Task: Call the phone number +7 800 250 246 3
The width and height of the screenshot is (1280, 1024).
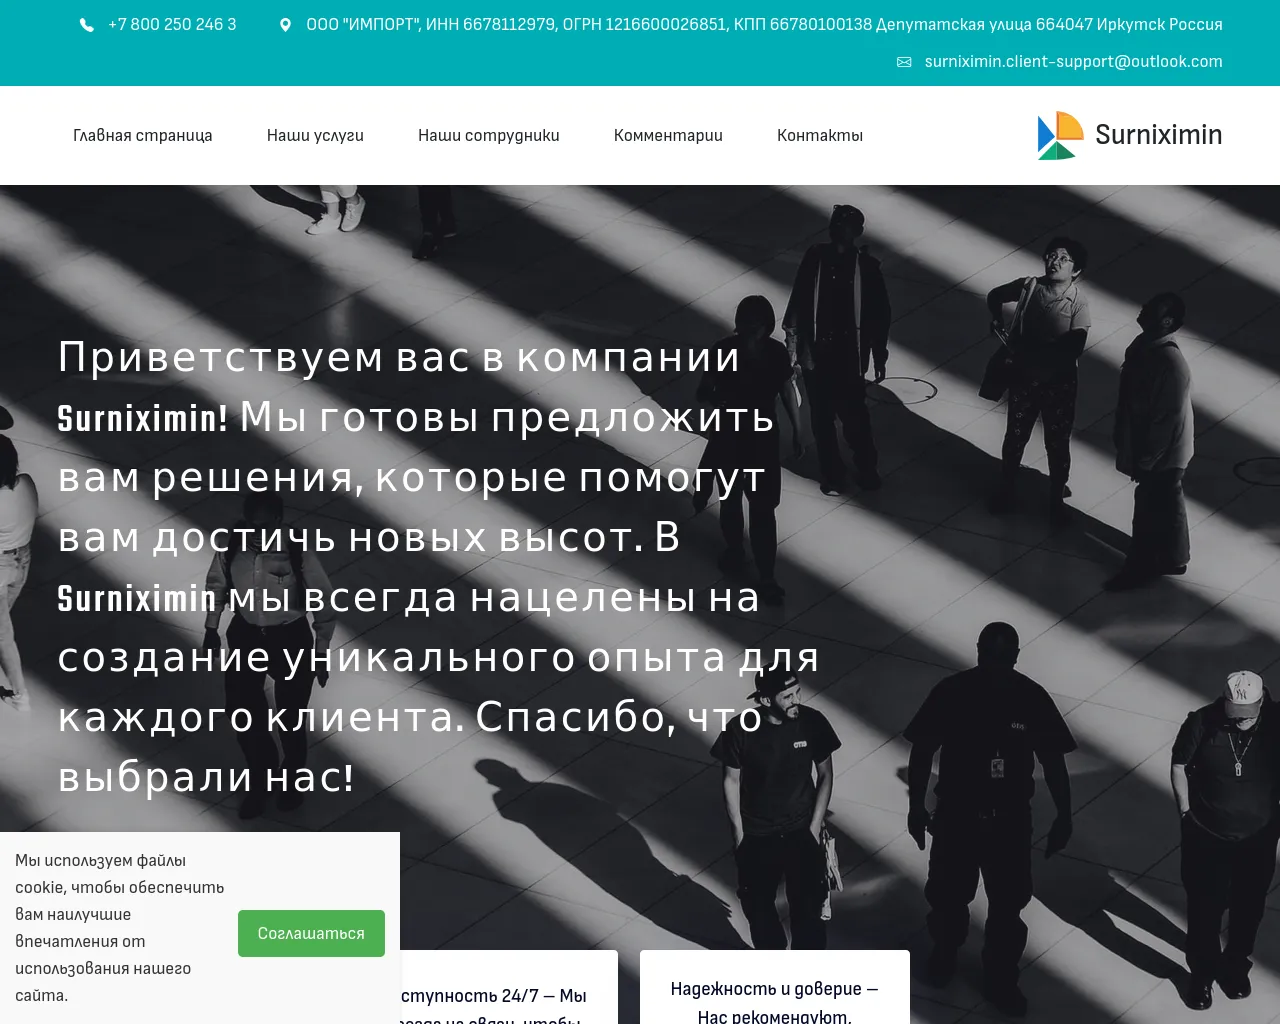Action: pos(172,25)
